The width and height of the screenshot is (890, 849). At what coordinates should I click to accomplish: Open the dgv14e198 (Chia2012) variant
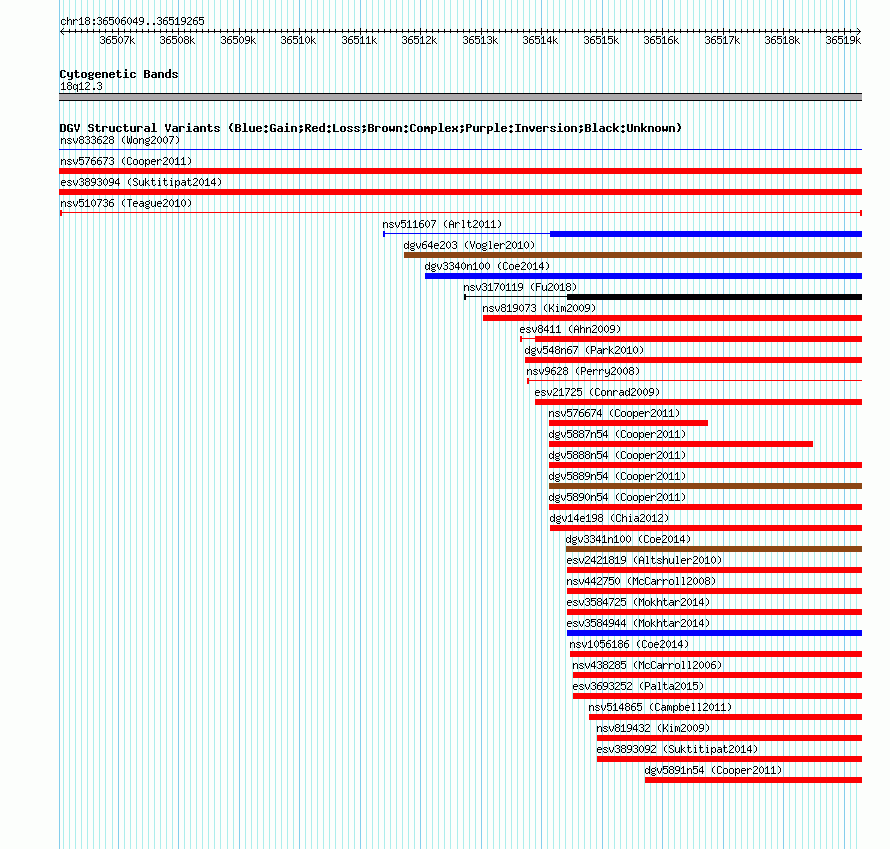click(610, 518)
